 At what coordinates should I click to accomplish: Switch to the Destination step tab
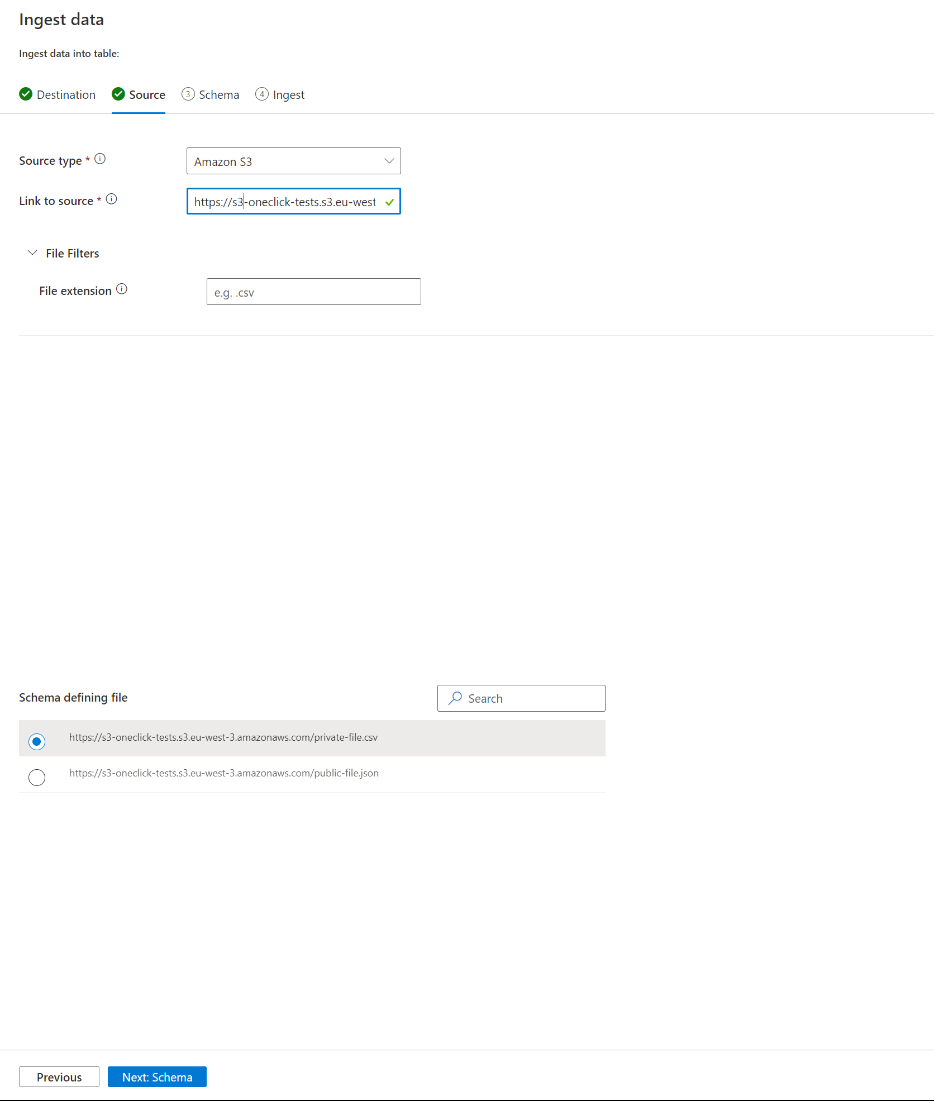(x=58, y=95)
